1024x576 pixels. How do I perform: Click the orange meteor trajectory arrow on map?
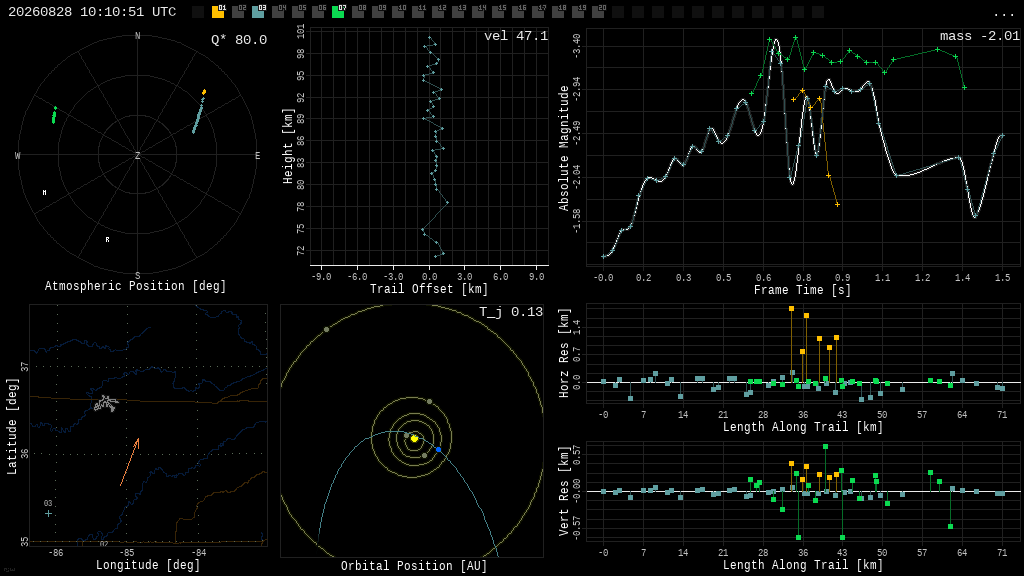[129, 462]
